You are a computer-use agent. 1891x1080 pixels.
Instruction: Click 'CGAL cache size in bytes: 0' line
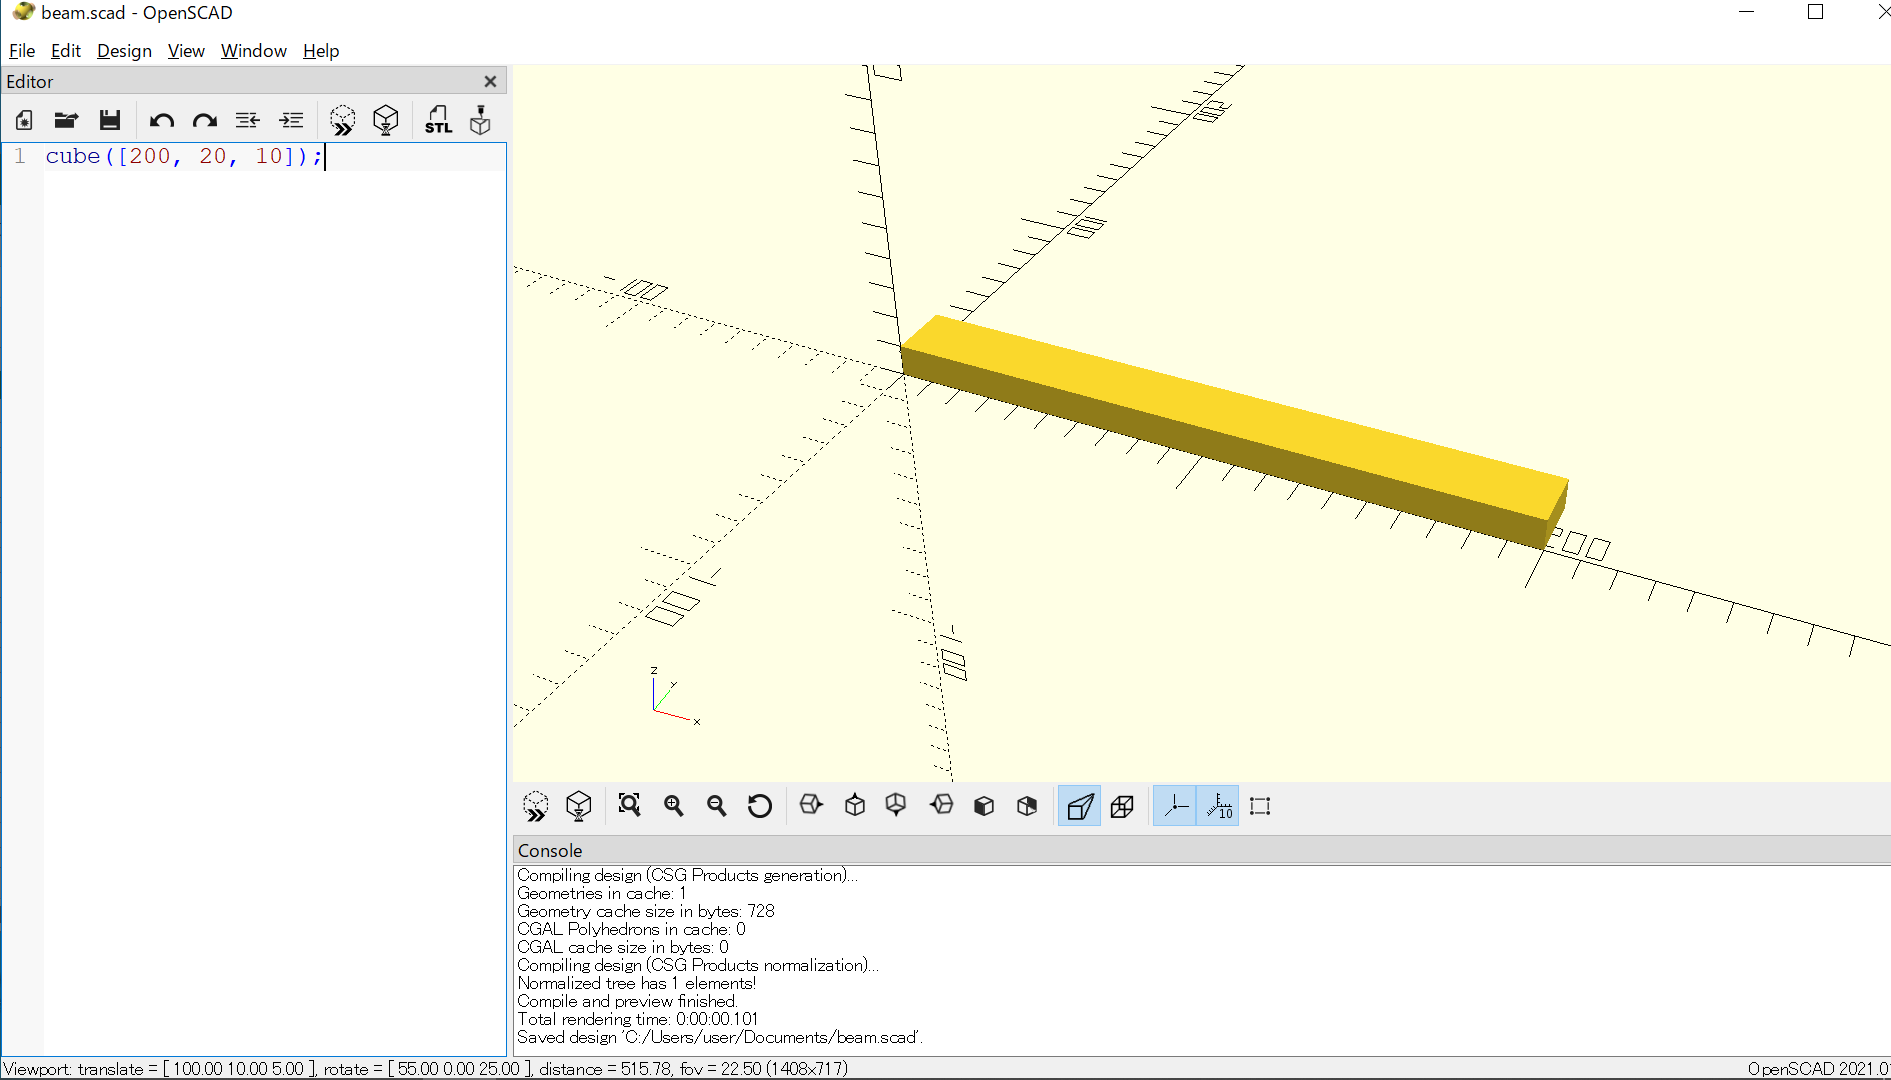click(623, 948)
